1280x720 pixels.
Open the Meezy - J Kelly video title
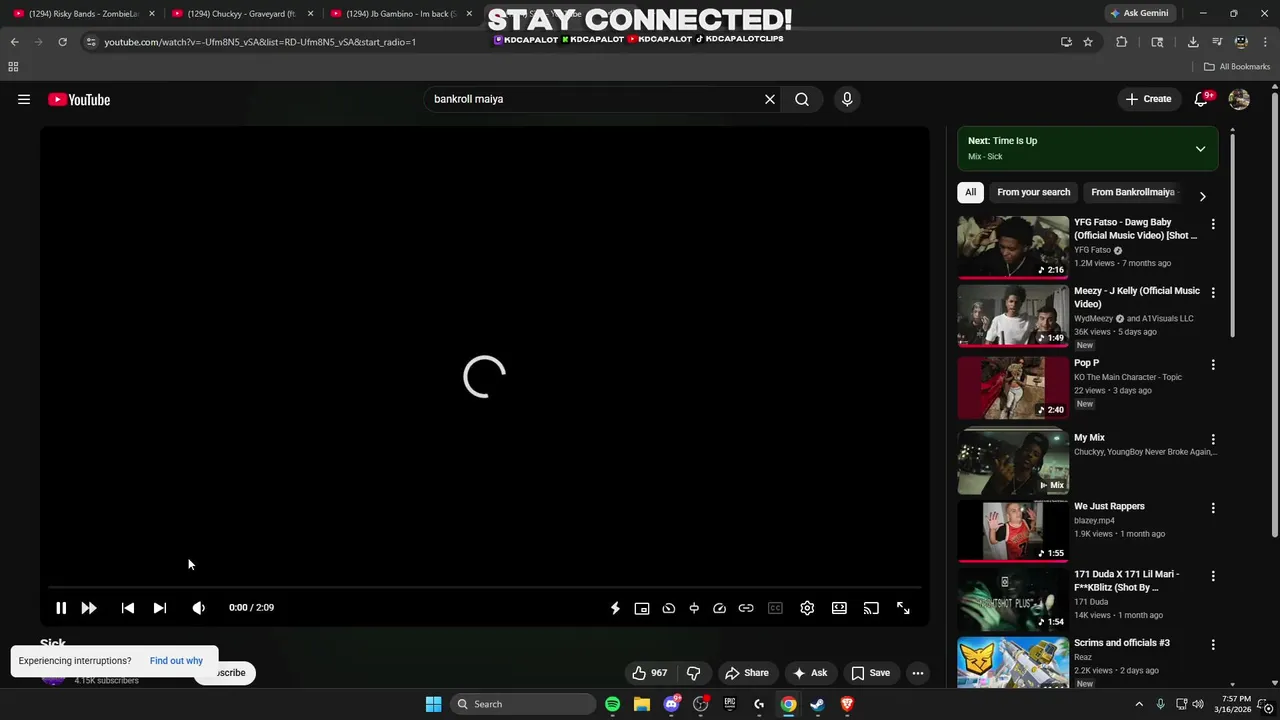(x=1137, y=297)
